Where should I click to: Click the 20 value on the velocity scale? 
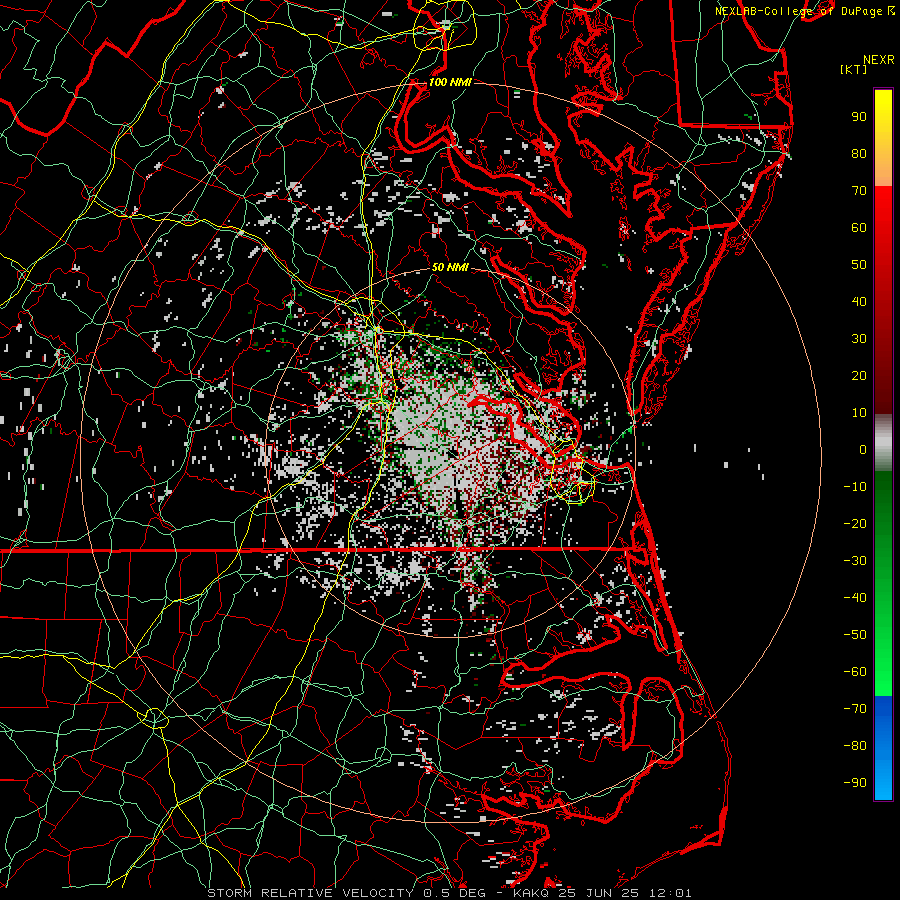(x=859, y=376)
